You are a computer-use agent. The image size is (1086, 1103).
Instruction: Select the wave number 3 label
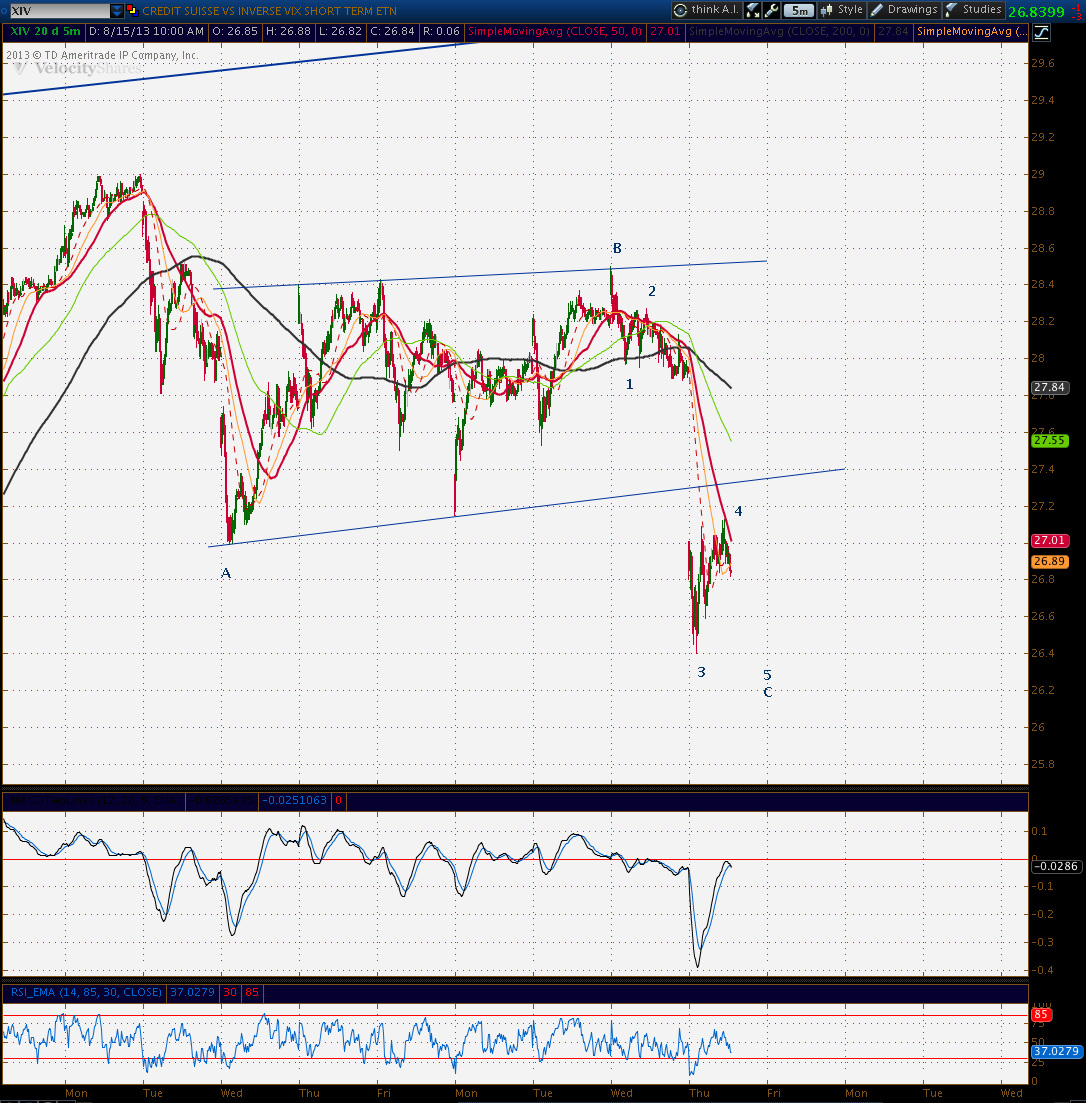(x=701, y=672)
